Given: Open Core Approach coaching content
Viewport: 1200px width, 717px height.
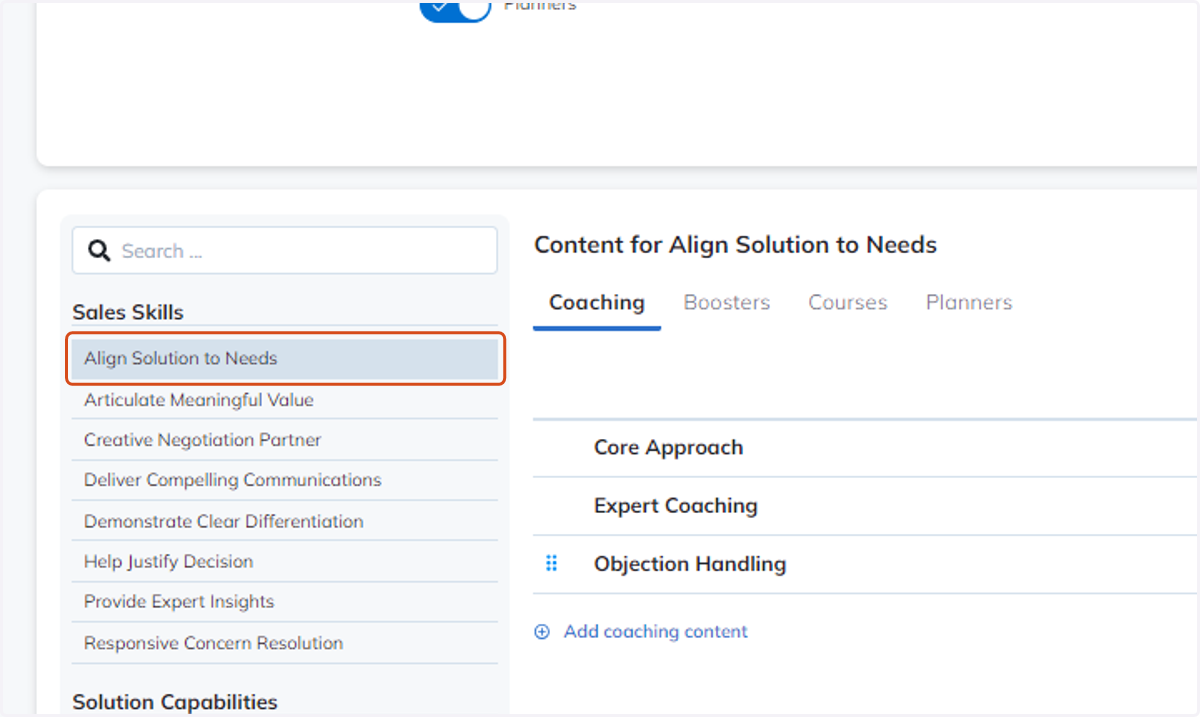Looking at the screenshot, I should [x=865, y=448].
